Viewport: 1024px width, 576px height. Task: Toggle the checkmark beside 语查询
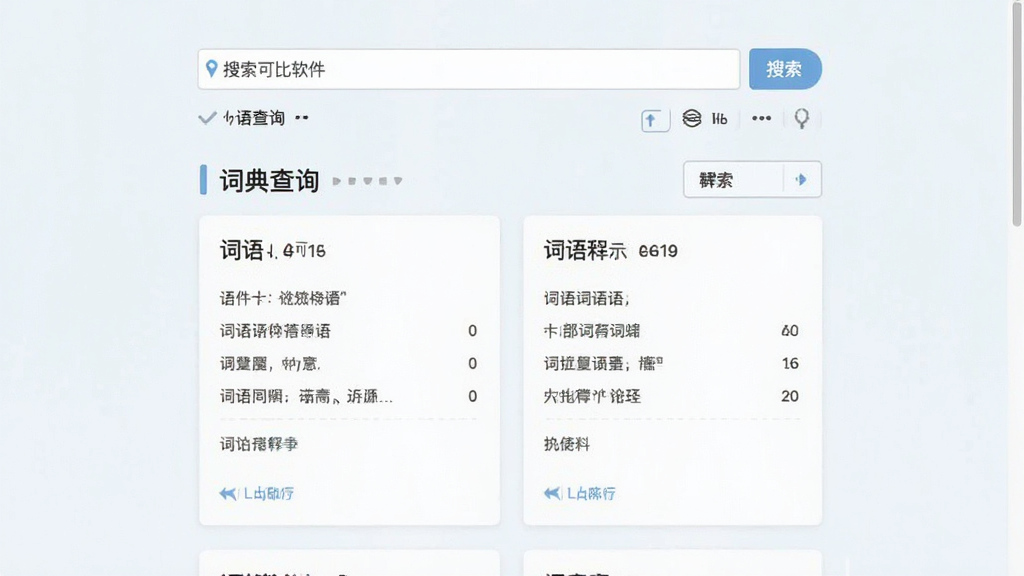207,118
